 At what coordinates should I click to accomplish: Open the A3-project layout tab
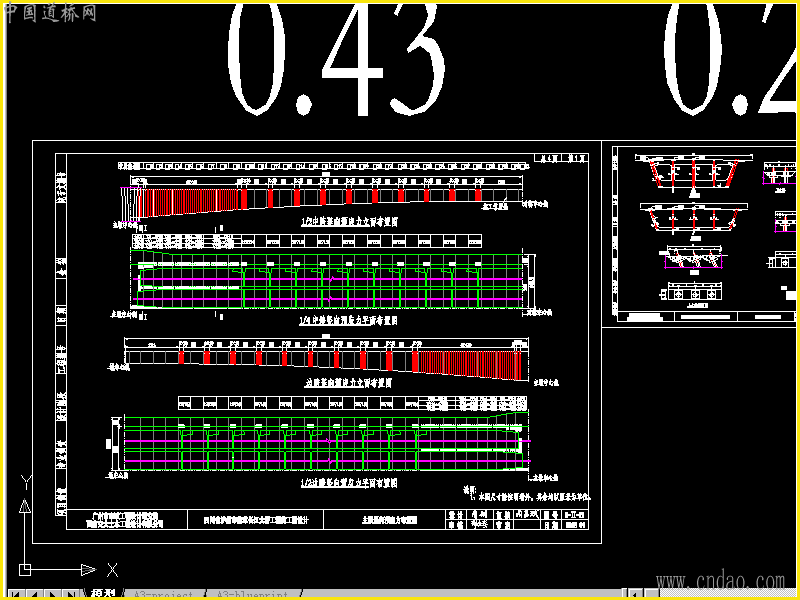(162, 595)
